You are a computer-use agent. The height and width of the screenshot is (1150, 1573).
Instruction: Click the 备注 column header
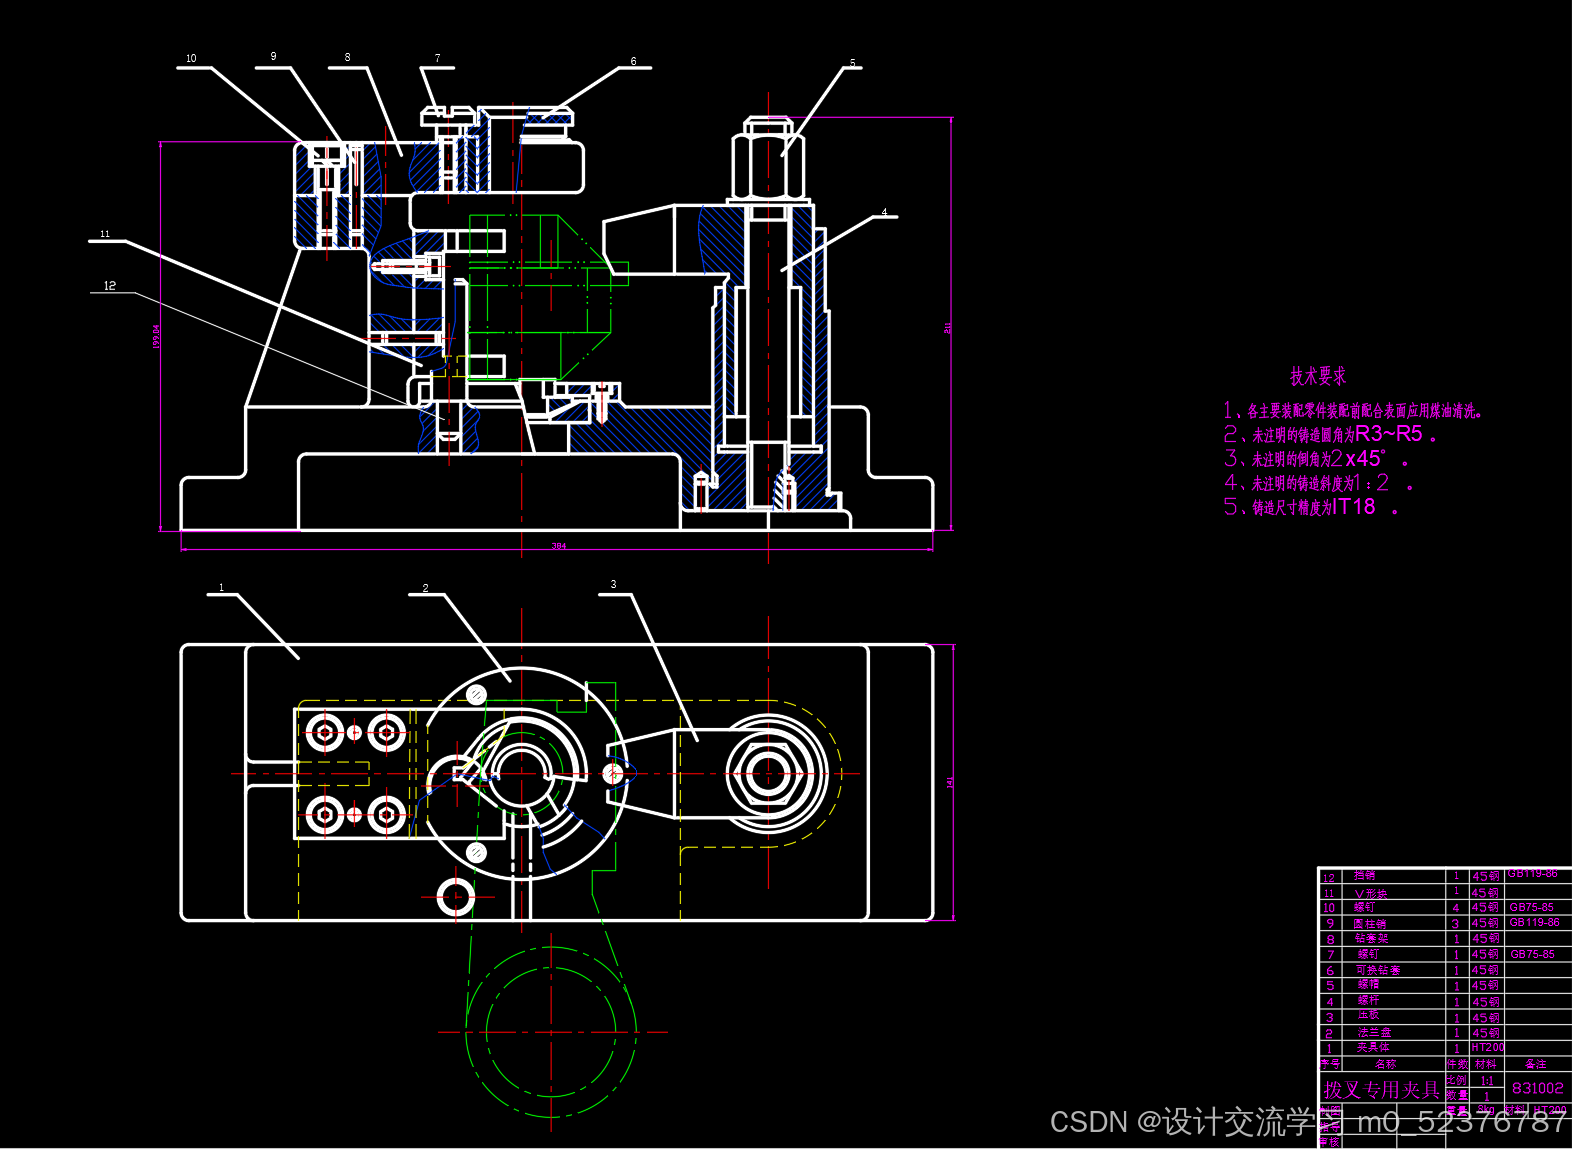[1536, 1064]
